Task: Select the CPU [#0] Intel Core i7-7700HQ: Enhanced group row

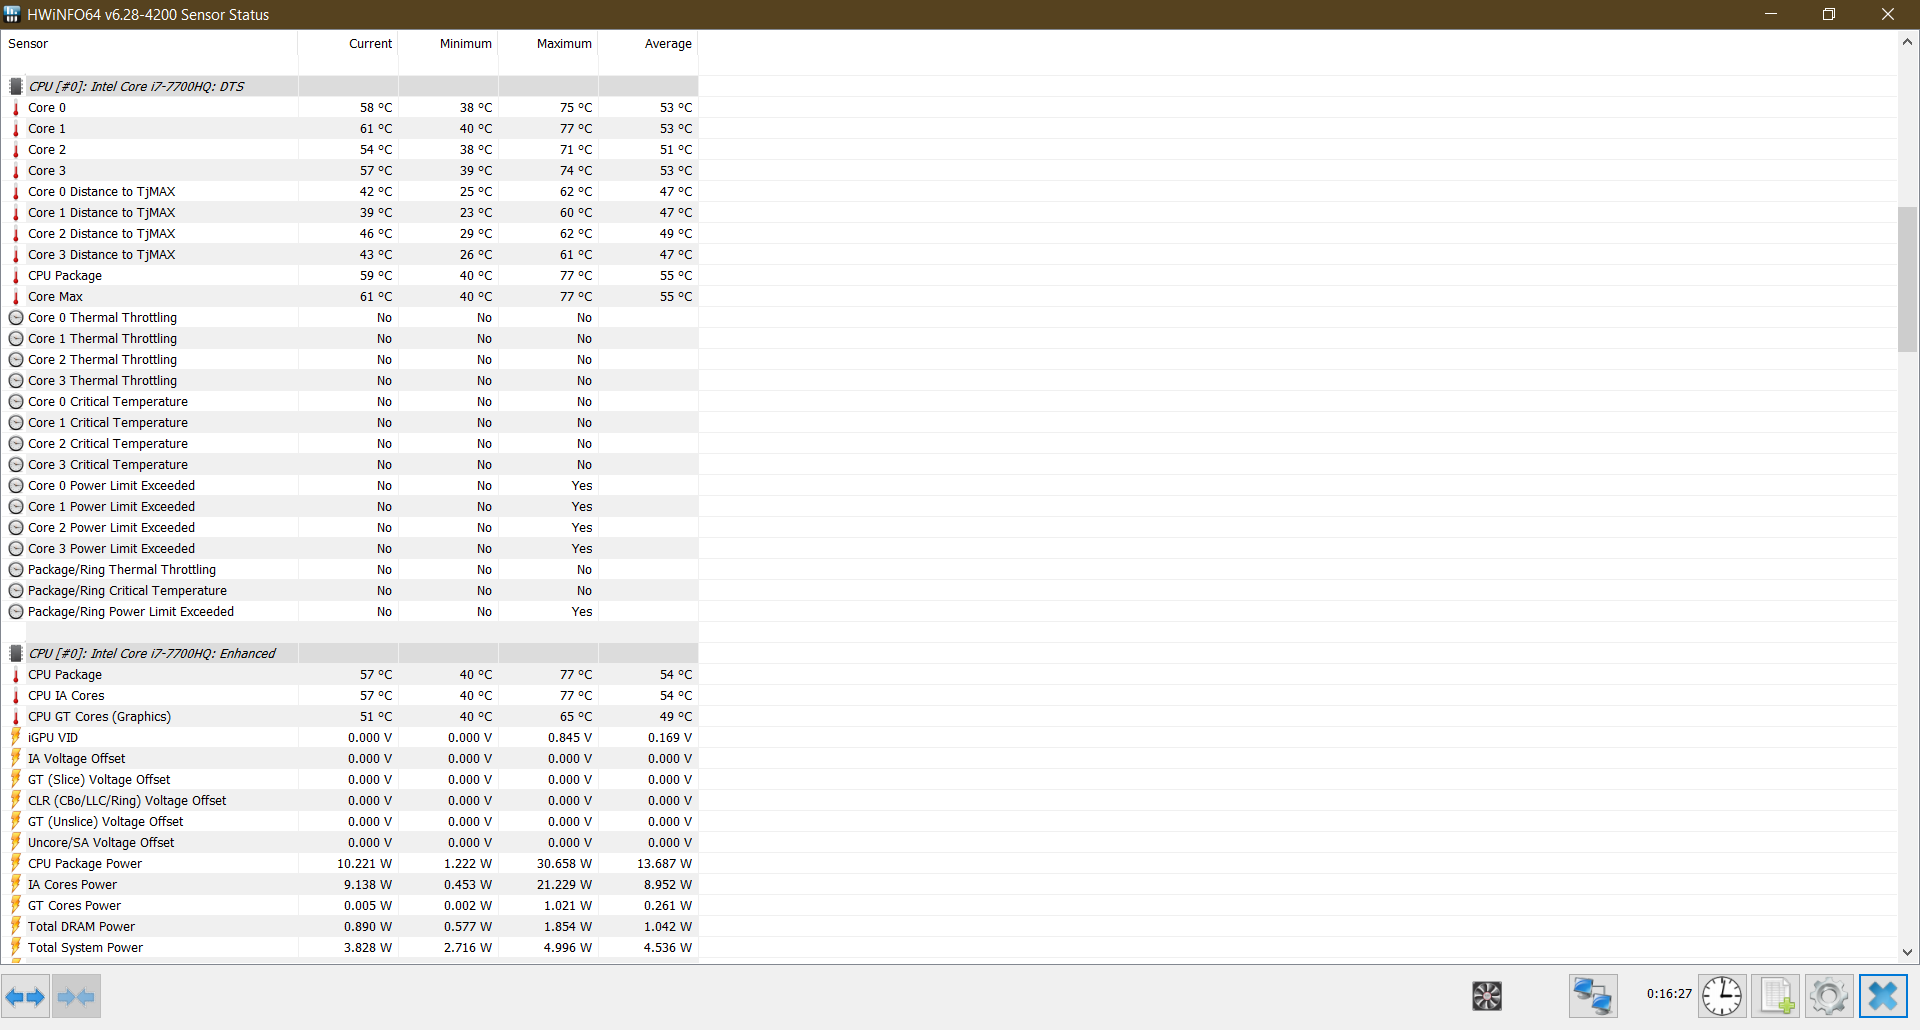Action: pyautogui.click(x=350, y=654)
